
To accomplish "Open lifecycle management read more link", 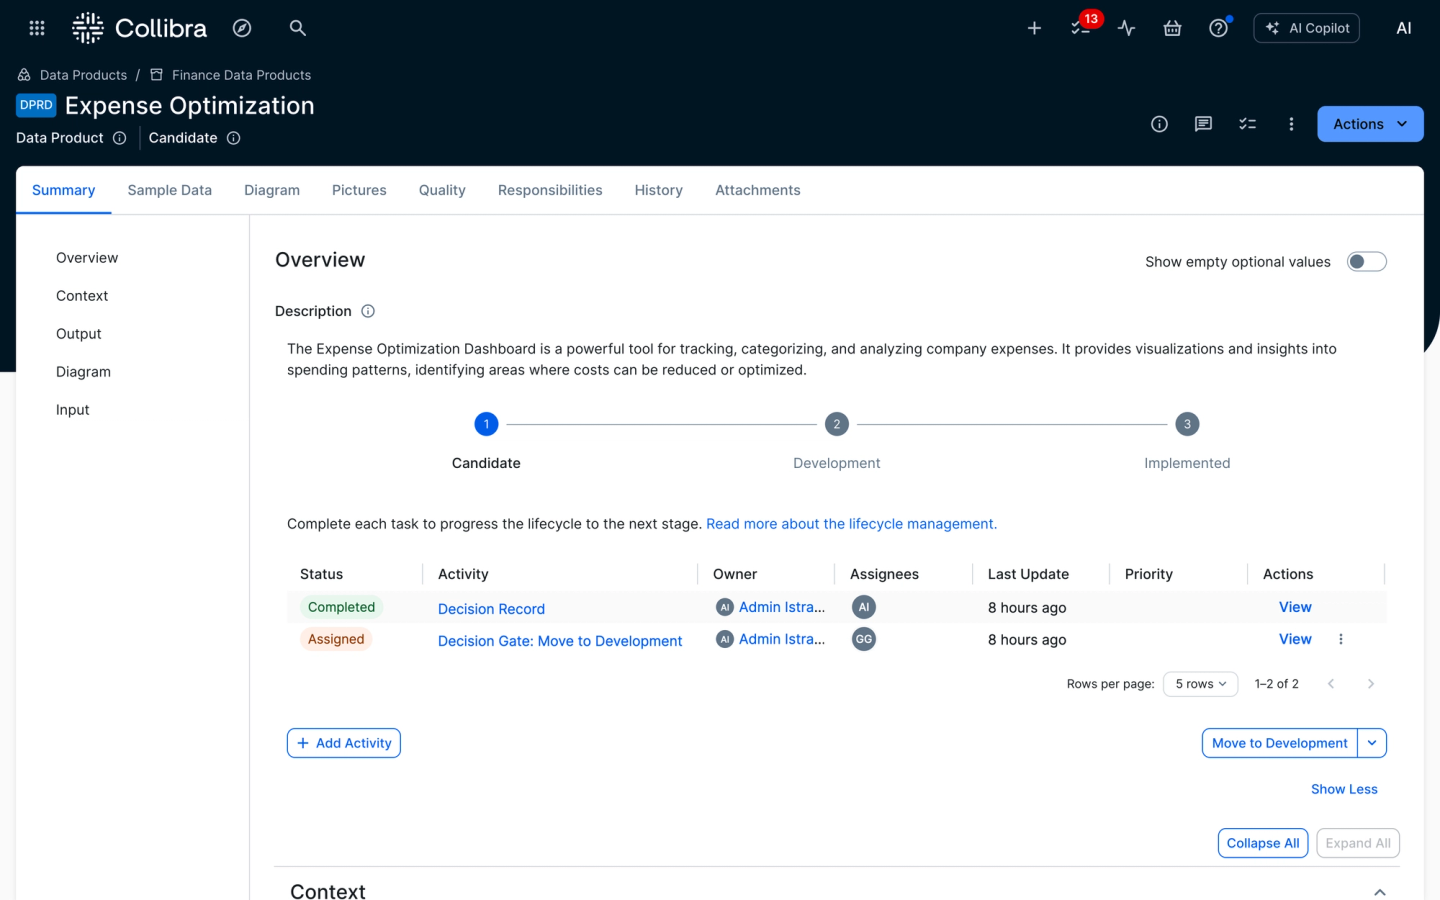I will tap(851, 524).
